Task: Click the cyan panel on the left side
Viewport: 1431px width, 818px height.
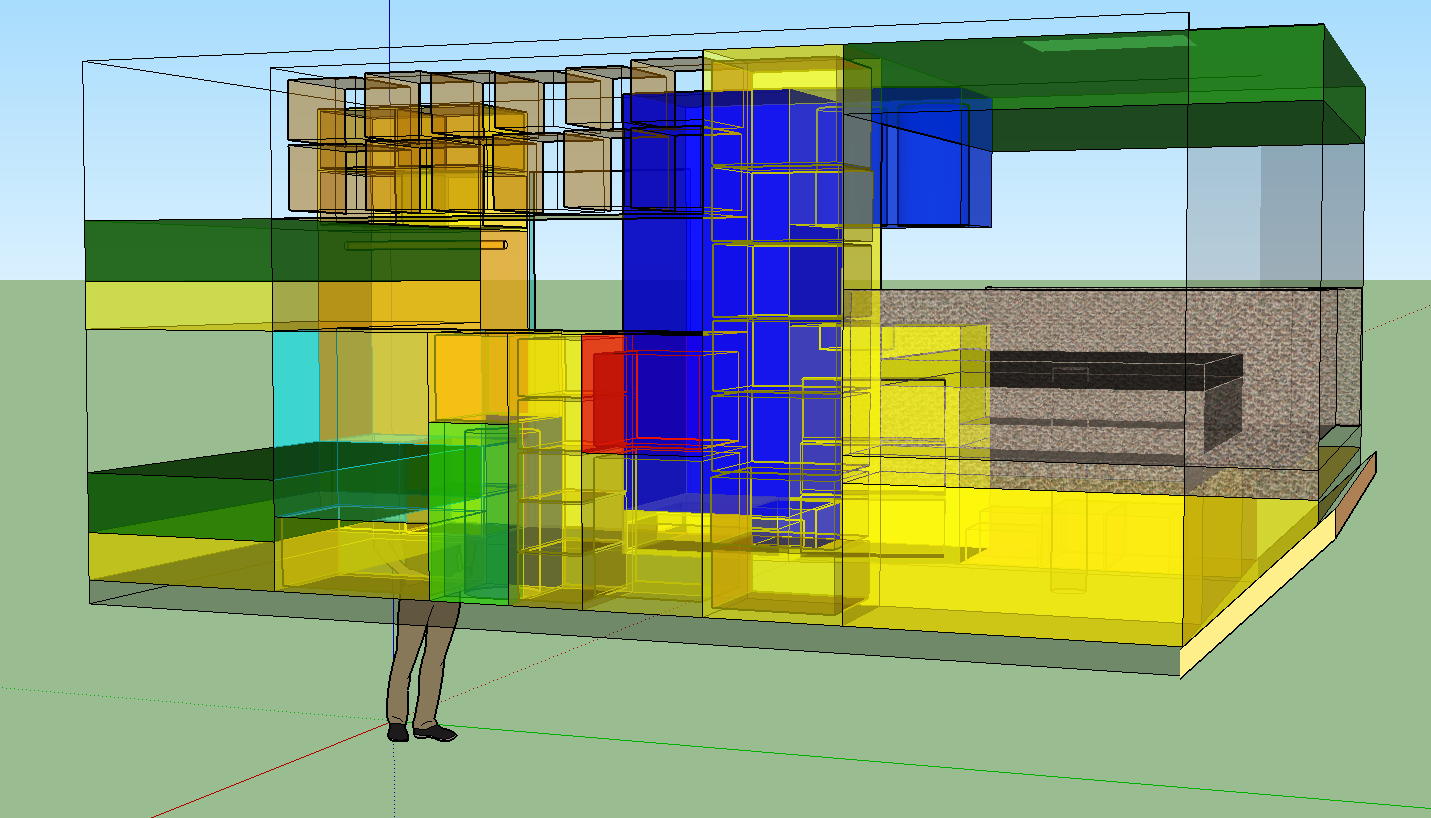Action: tap(296, 385)
